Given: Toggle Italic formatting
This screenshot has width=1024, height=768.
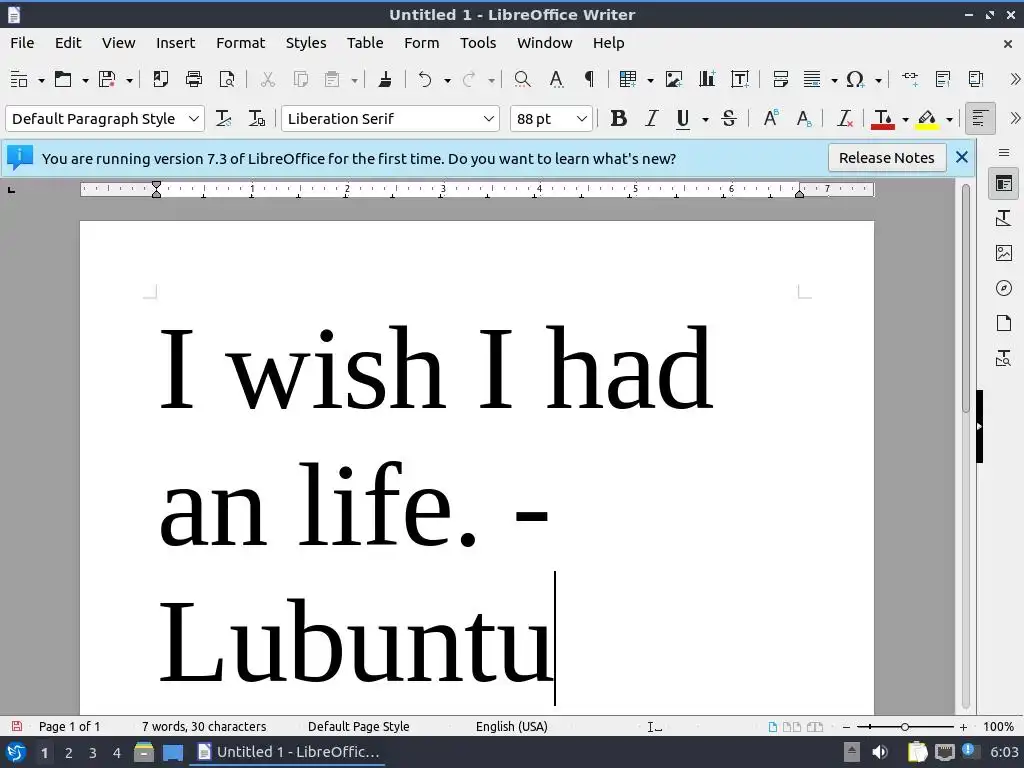Looking at the screenshot, I should click(x=651, y=119).
